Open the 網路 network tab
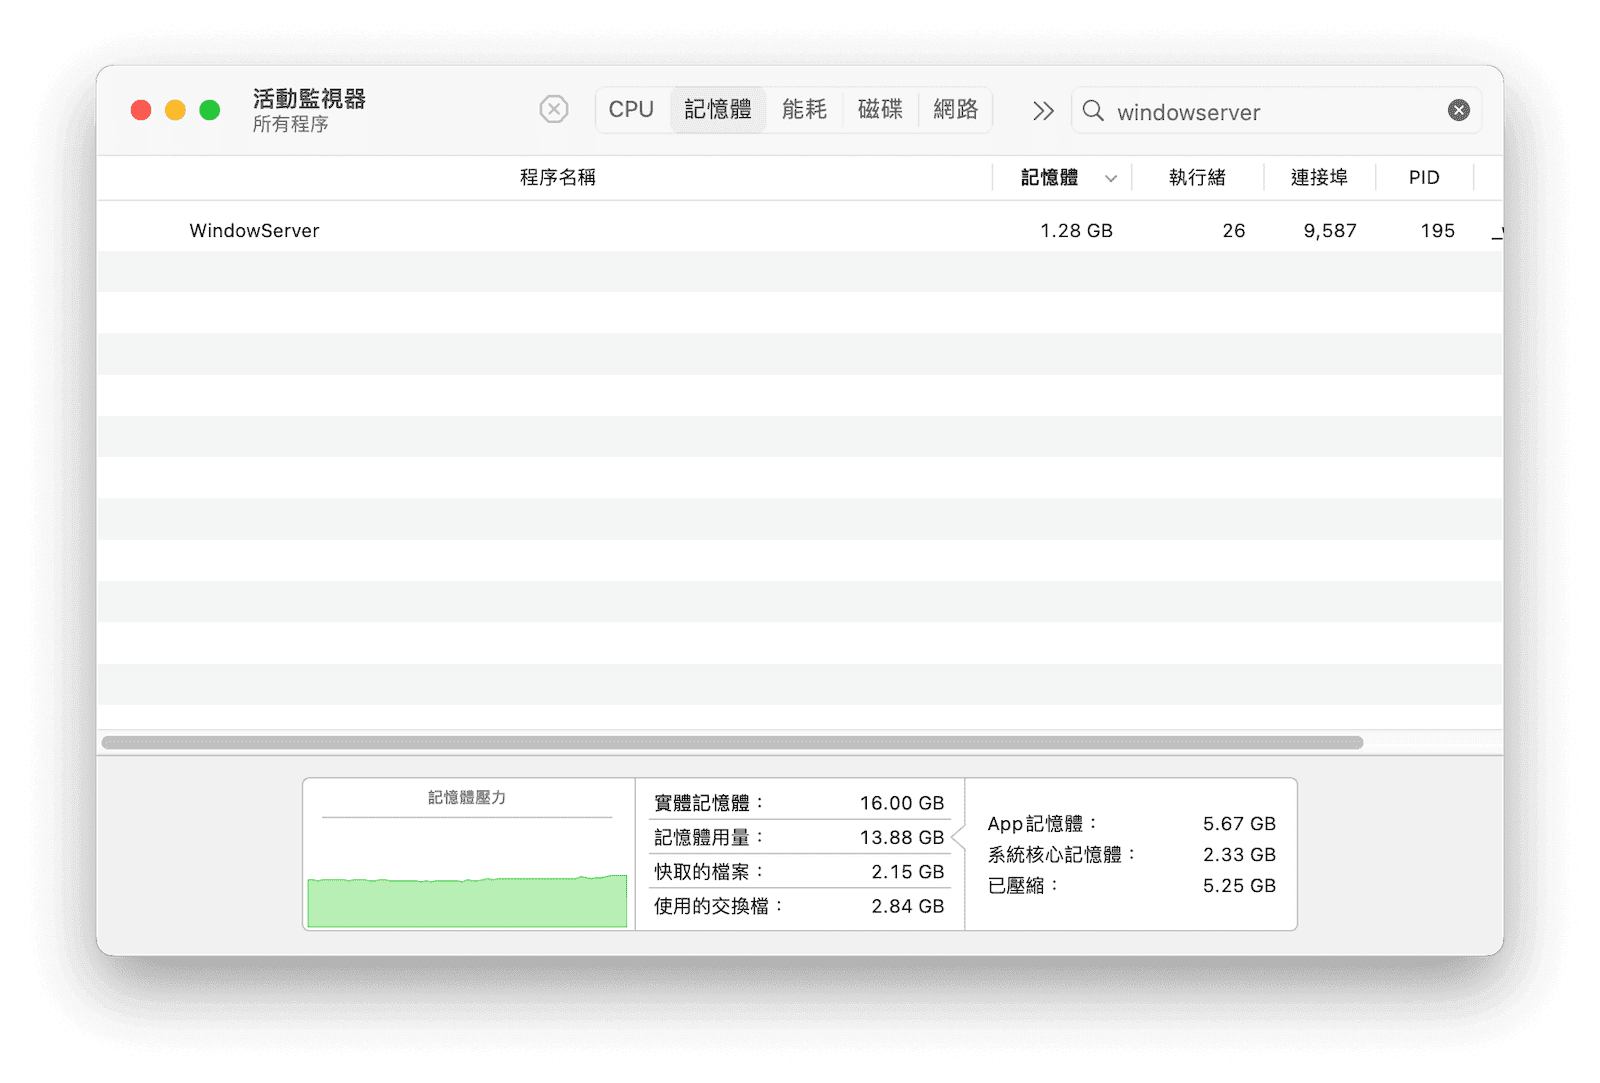 click(x=955, y=109)
